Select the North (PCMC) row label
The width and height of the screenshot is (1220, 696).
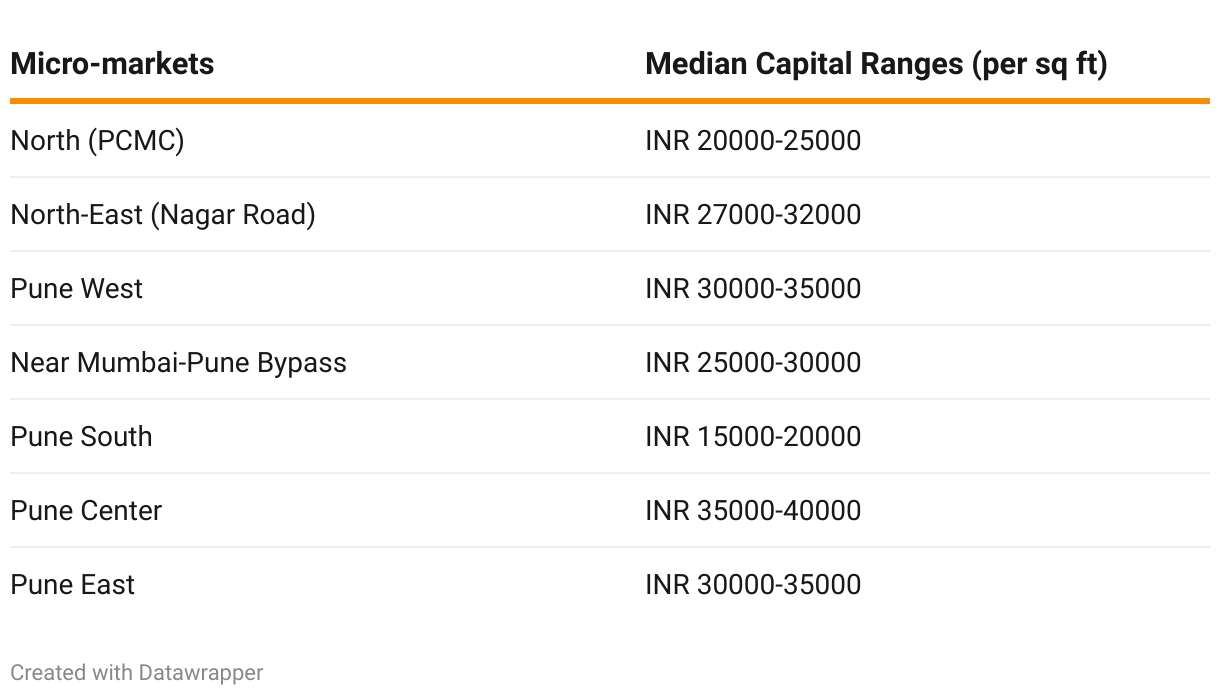(x=97, y=141)
